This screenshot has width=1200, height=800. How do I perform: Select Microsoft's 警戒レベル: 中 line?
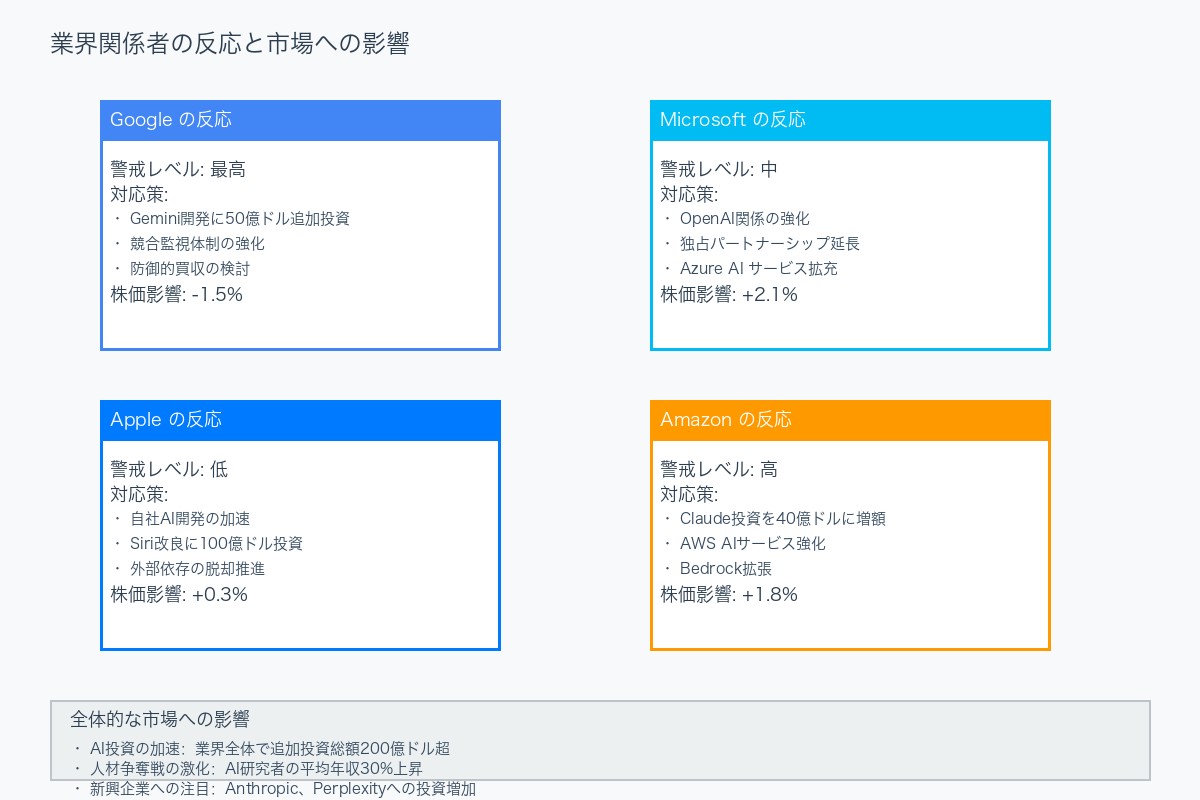[x=719, y=170]
